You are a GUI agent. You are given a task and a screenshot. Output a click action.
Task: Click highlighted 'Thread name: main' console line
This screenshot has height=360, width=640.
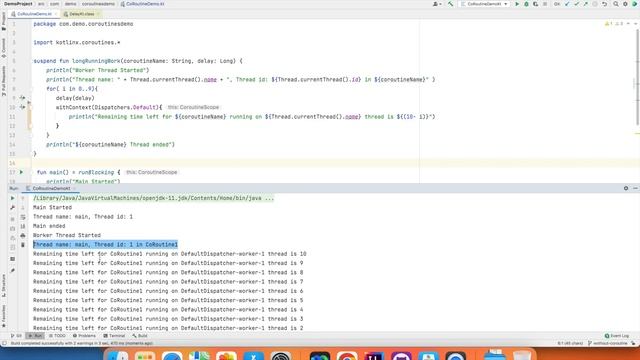pyautogui.click(x=105, y=244)
